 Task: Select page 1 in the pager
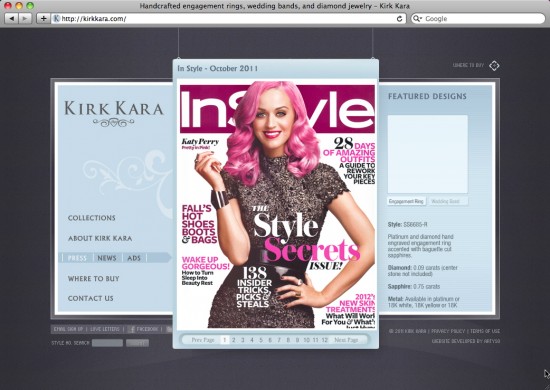point(224,340)
